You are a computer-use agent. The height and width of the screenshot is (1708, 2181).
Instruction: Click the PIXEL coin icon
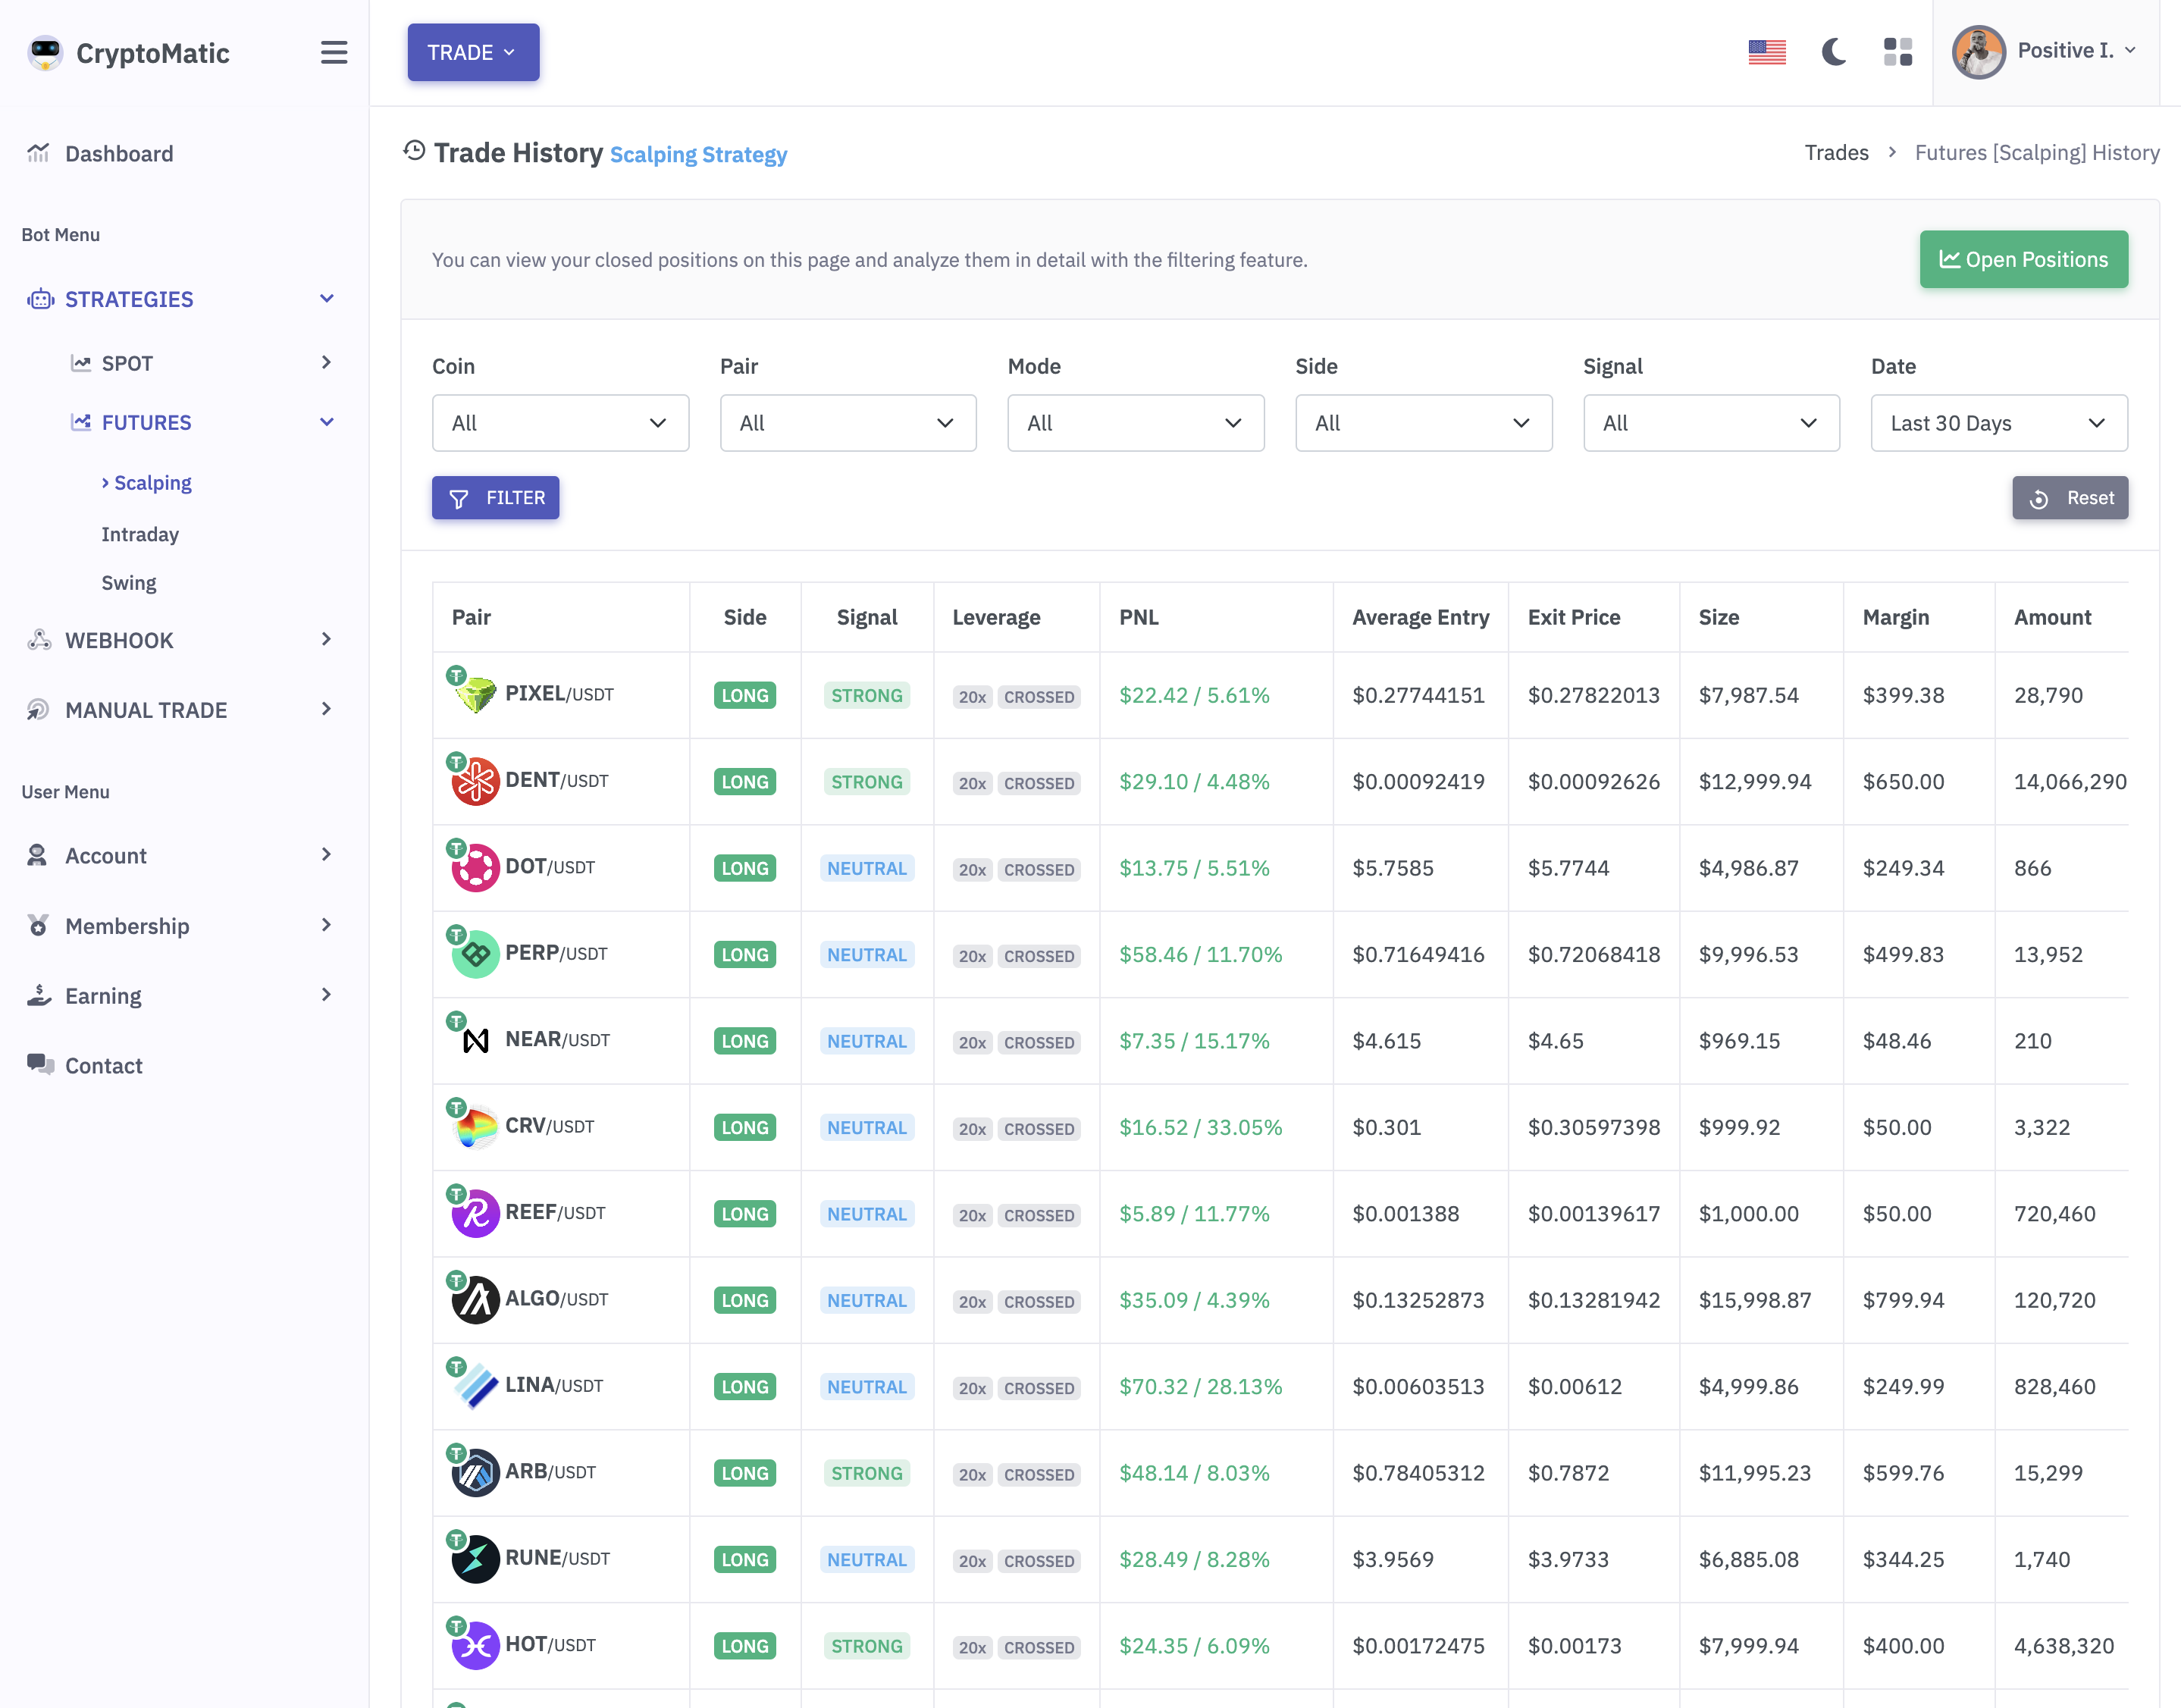click(x=475, y=694)
